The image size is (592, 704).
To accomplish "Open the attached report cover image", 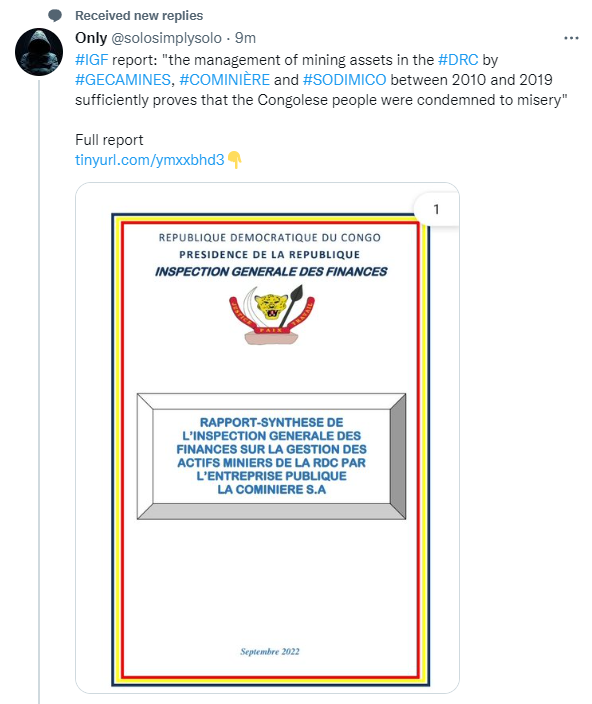I will coord(267,438).
